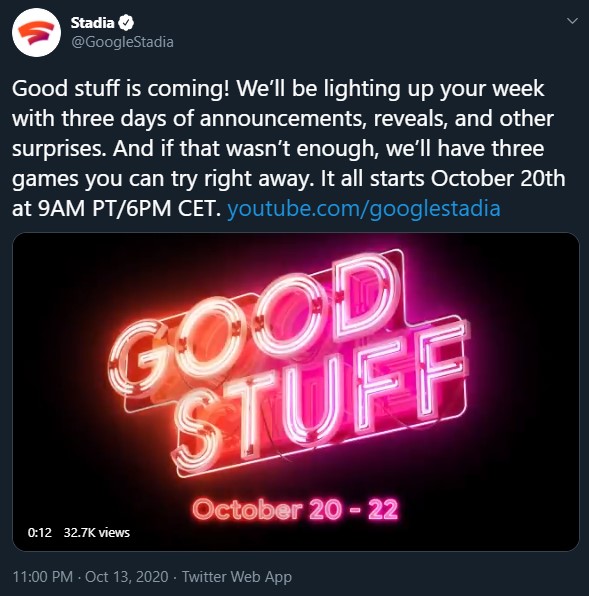Click the 32.7K views counter

(x=97, y=533)
